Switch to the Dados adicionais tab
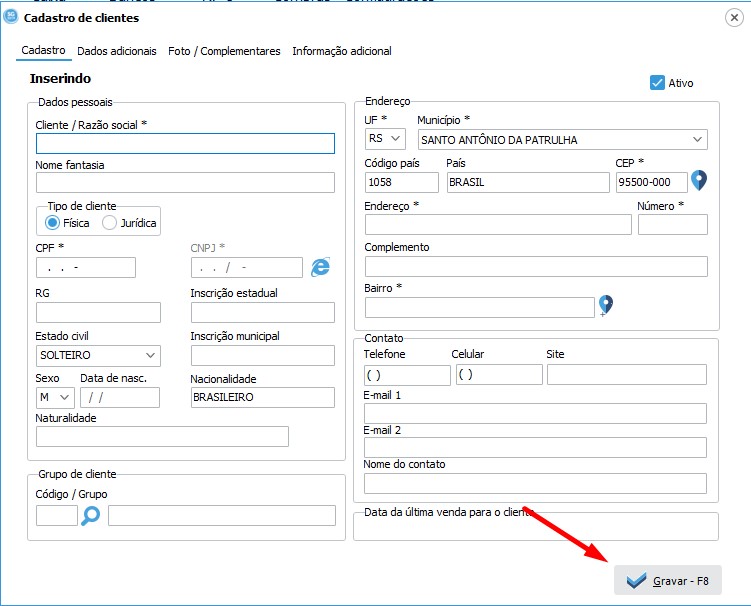 click(117, 51)
